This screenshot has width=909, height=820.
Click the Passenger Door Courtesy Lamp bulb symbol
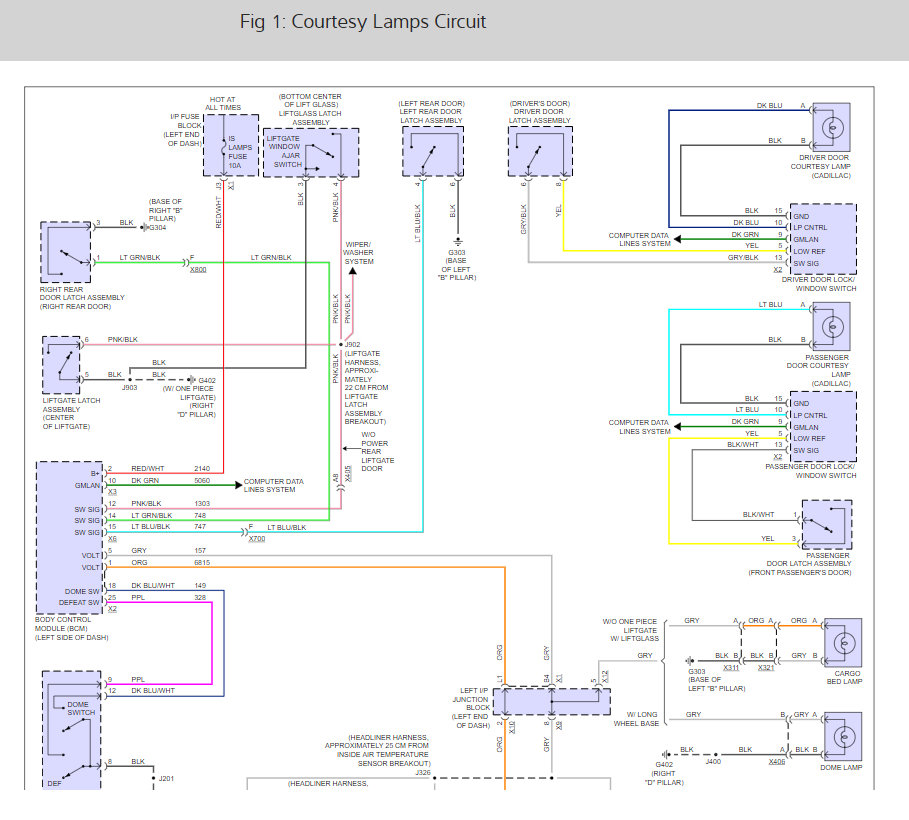832,327
